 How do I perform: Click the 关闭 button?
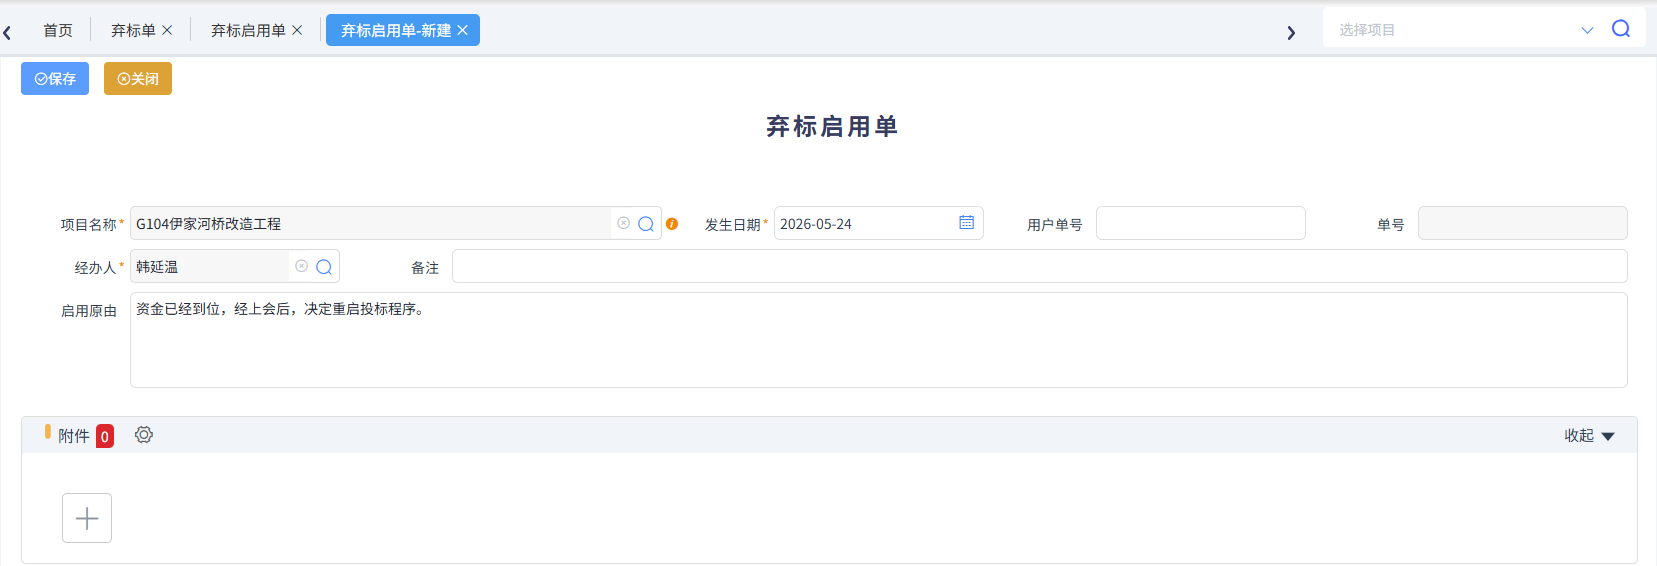coord(138,78)
